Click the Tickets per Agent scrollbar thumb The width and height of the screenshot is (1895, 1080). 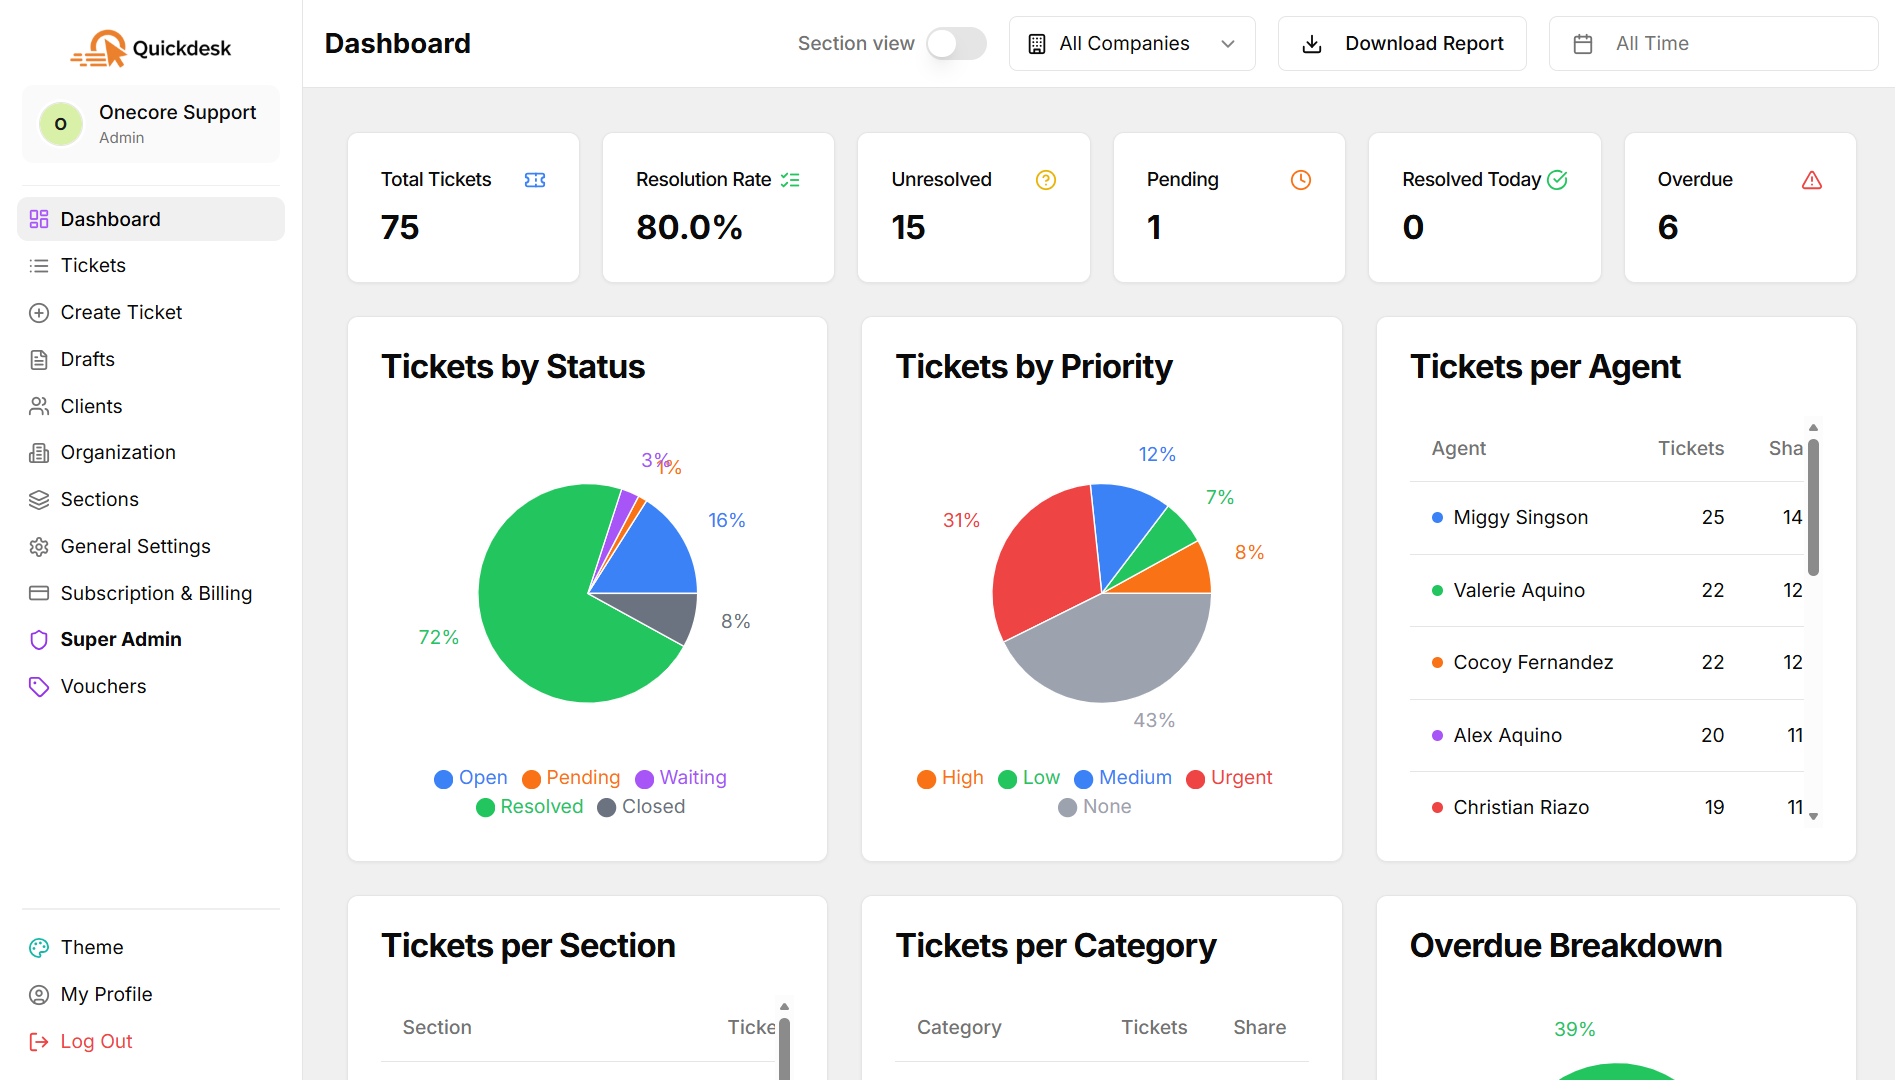pyautogui.click(x=1813, y=508)
